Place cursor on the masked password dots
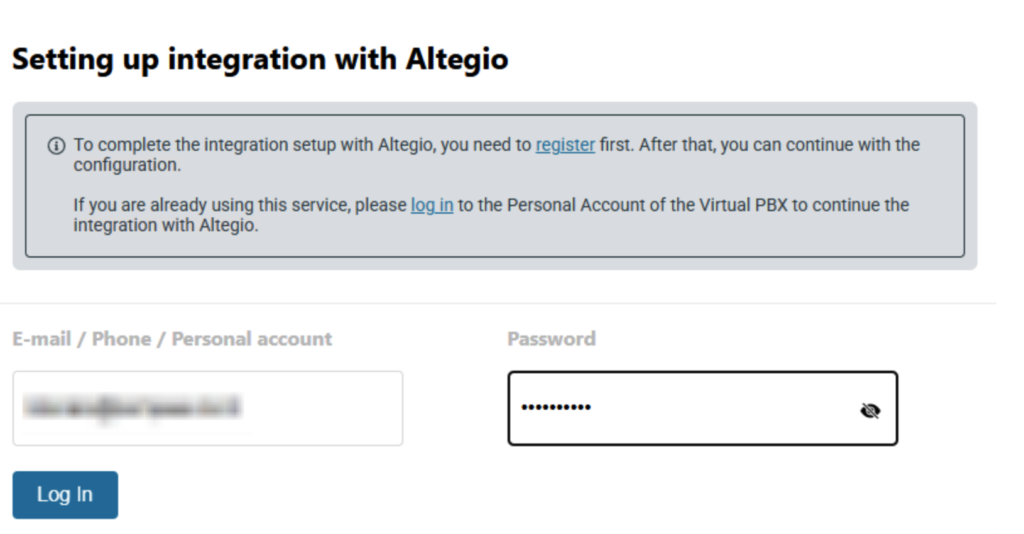Viewport: 1024px width, 534px height. click(x=556, y=408)
